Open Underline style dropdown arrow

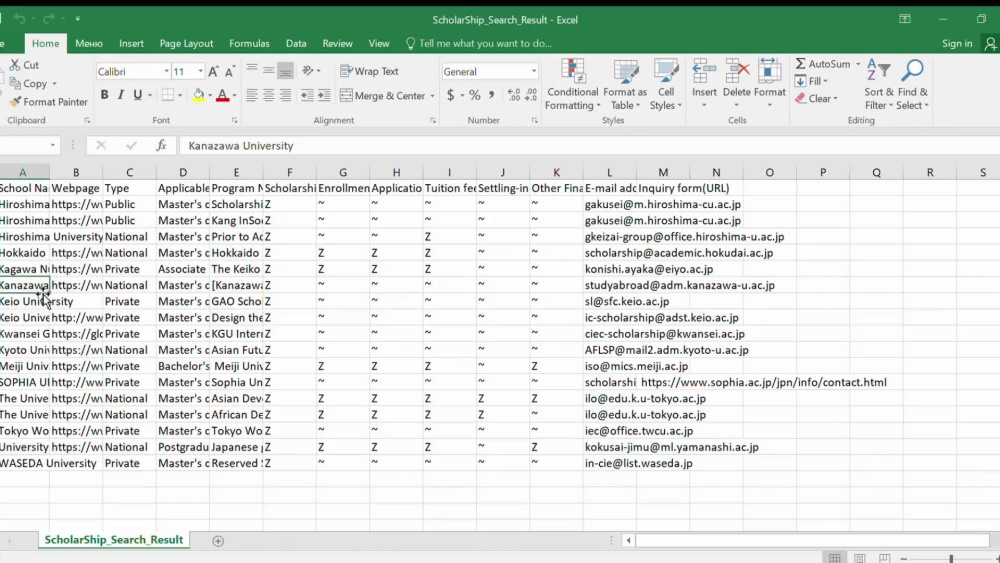click(x=150, y=95)
